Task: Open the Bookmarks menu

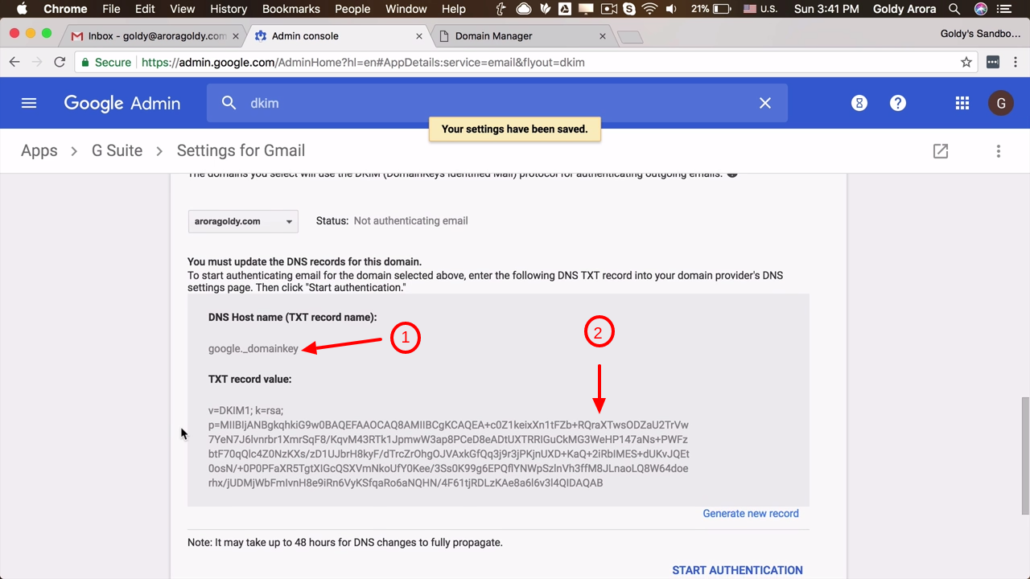Action: (x=291, y=9)
